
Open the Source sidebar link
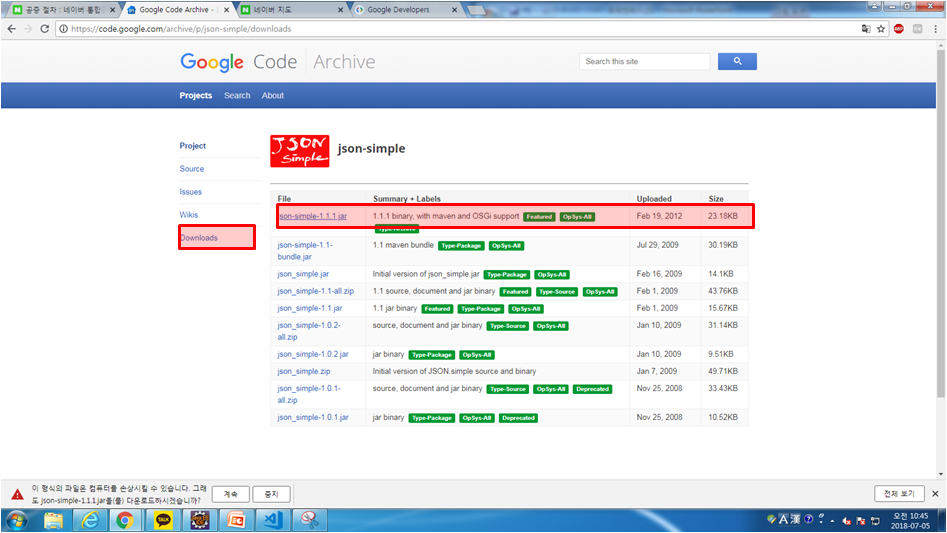tap(191, 168)
